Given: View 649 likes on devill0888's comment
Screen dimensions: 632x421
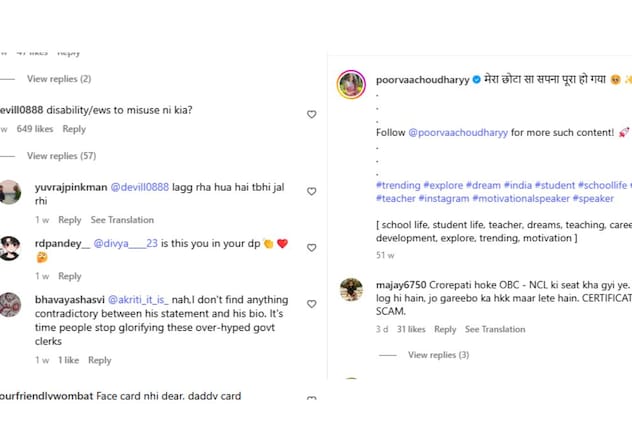Looking at the screenshot, I should pos(35,129).
